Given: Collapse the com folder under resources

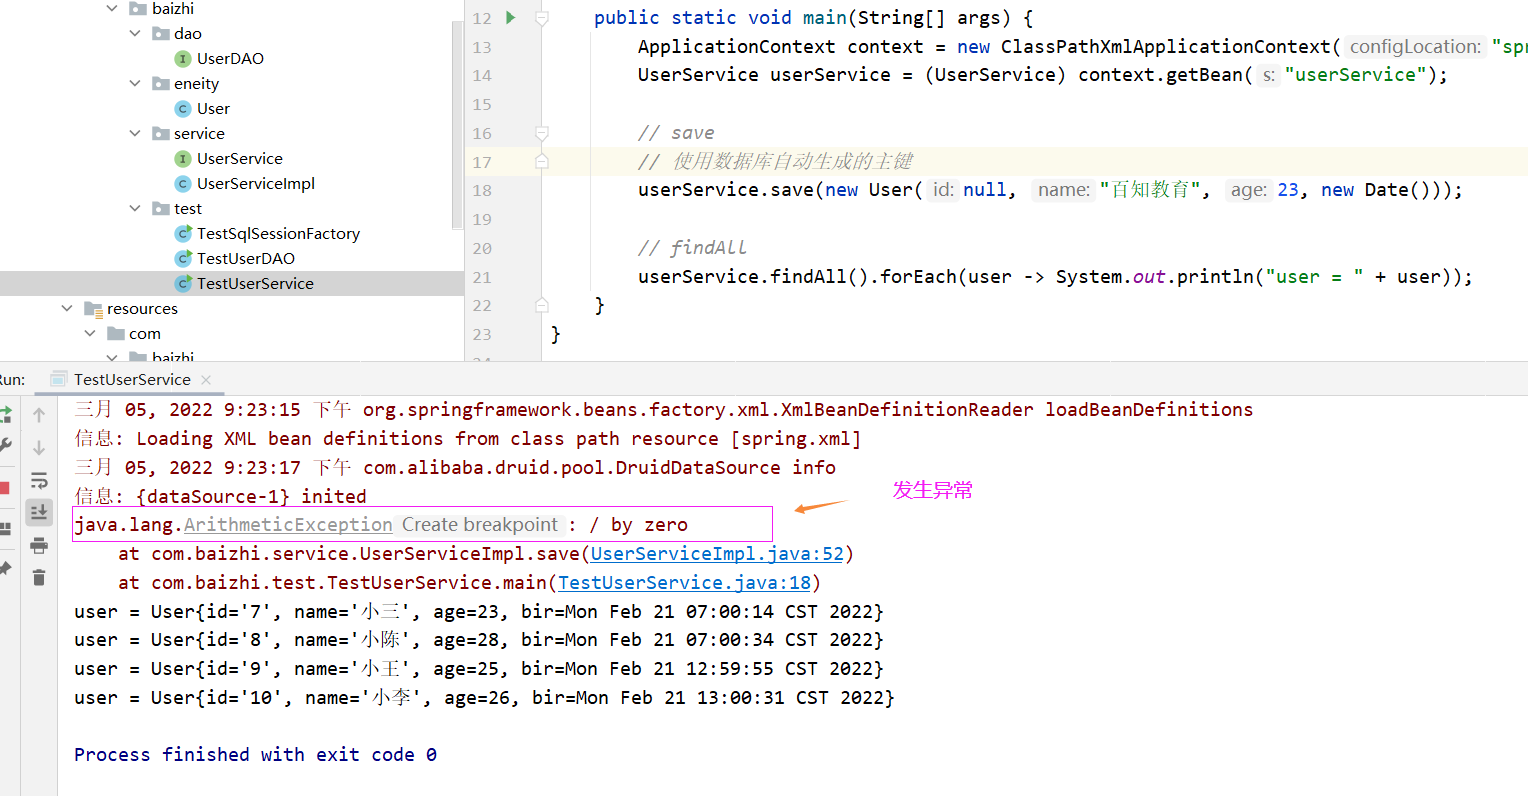Looking at the screenshot, I should pyautogui.click(x=90, y=334).
